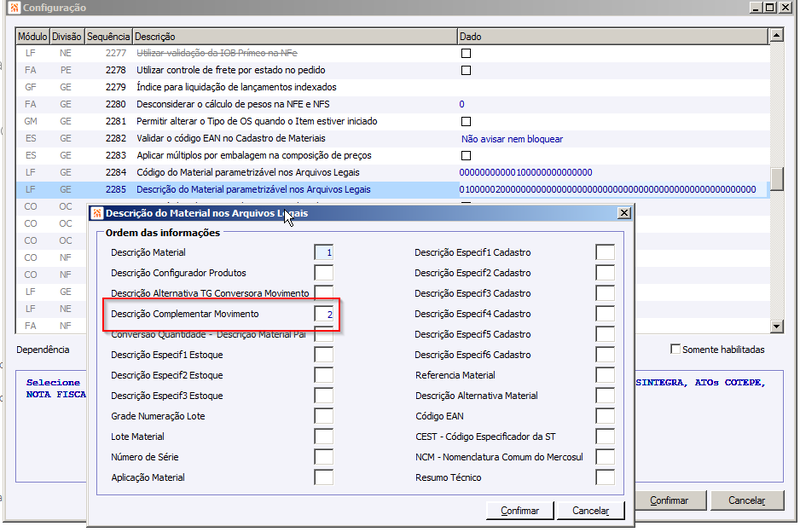Viewport: 800px width, 532px height.
Task: Click the value 0 in row 2280
Action: point(461,104)
